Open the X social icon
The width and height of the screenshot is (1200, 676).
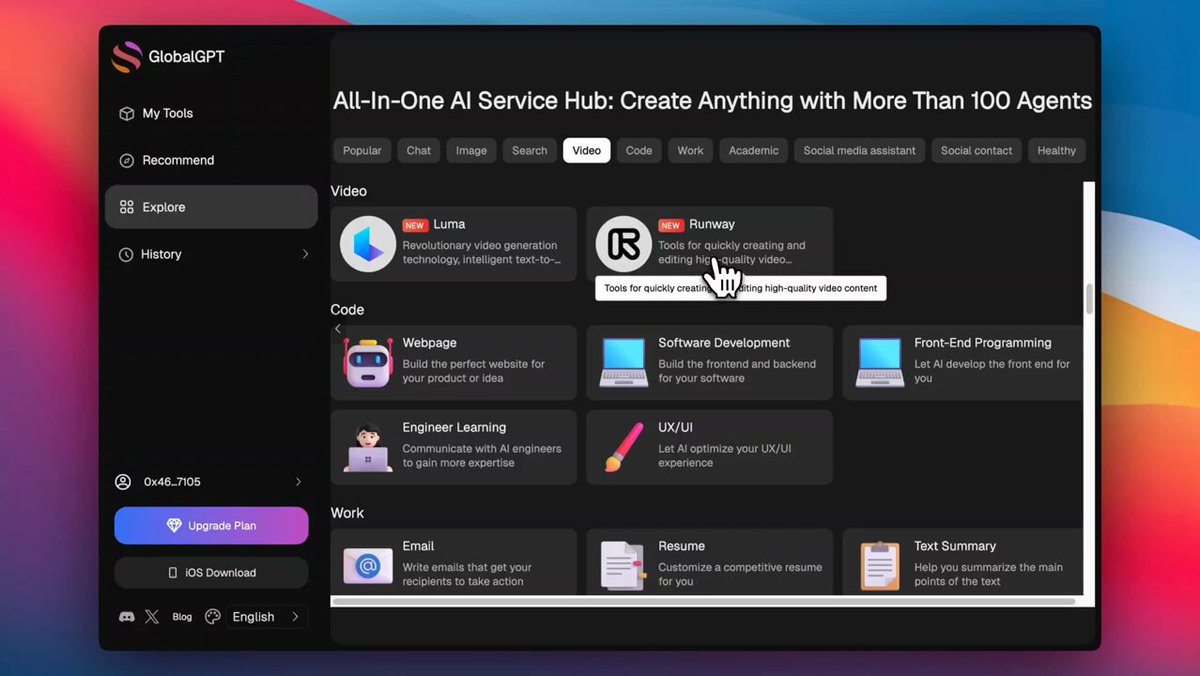click(152, 617)
